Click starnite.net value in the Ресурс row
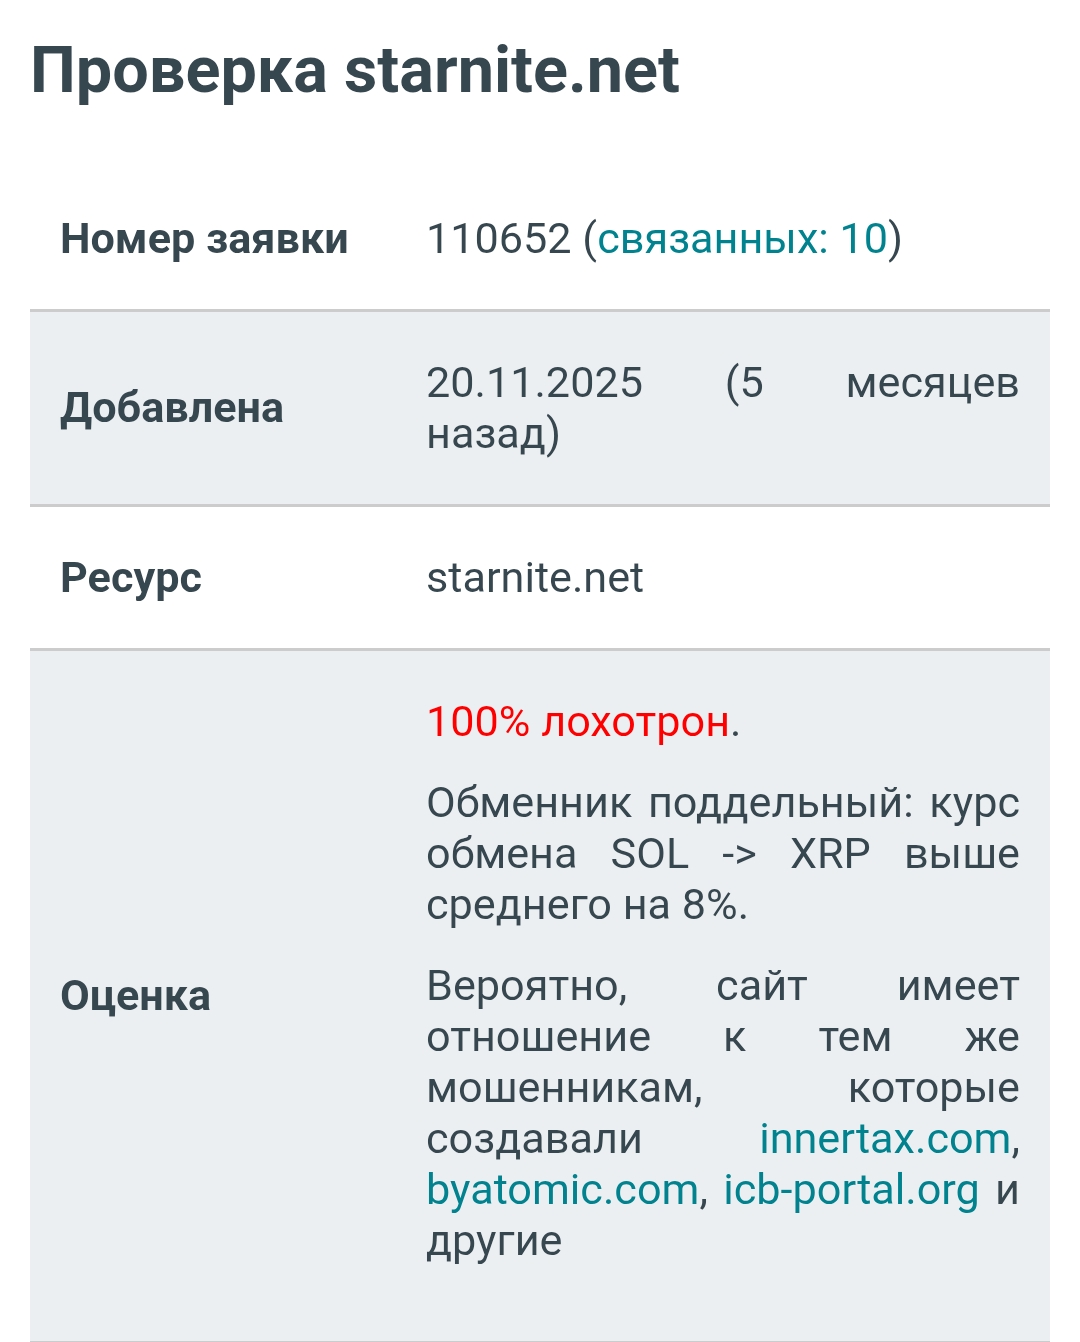This screenshot has width=1080, height=1342. 535,578
